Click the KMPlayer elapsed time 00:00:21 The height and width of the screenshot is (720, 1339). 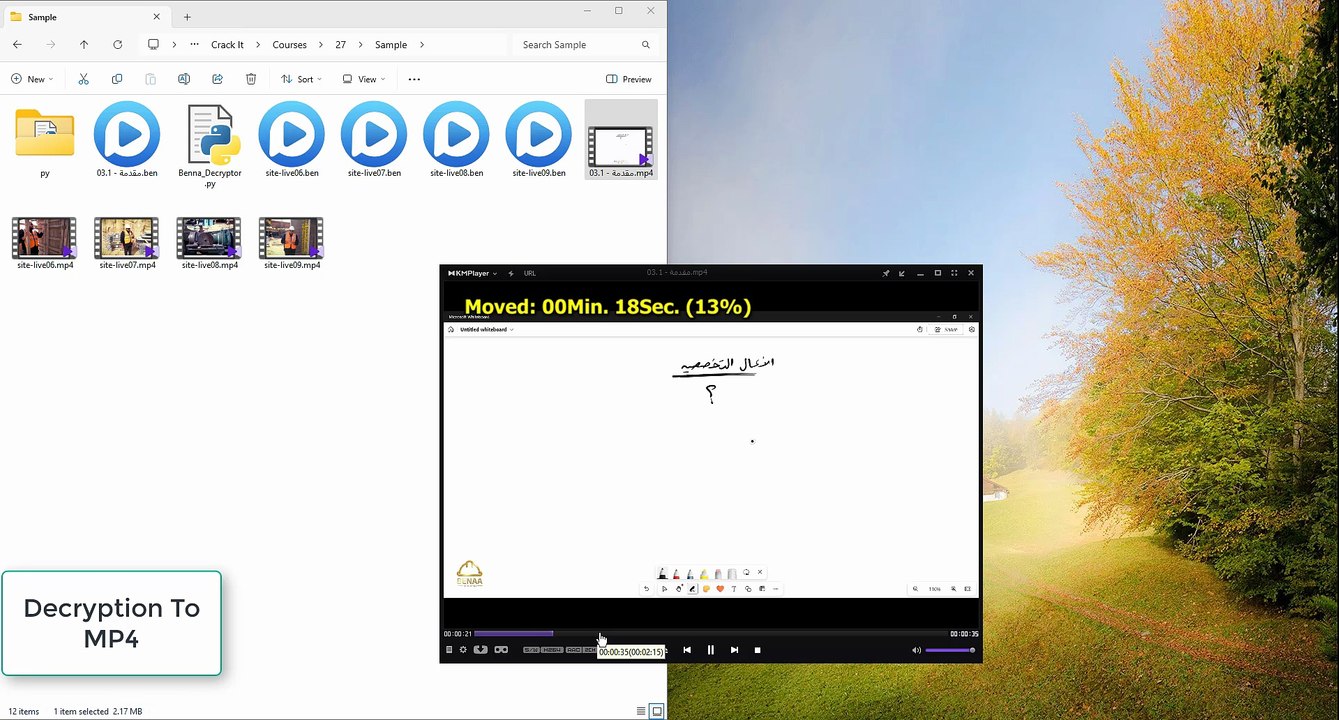(458, 634)
